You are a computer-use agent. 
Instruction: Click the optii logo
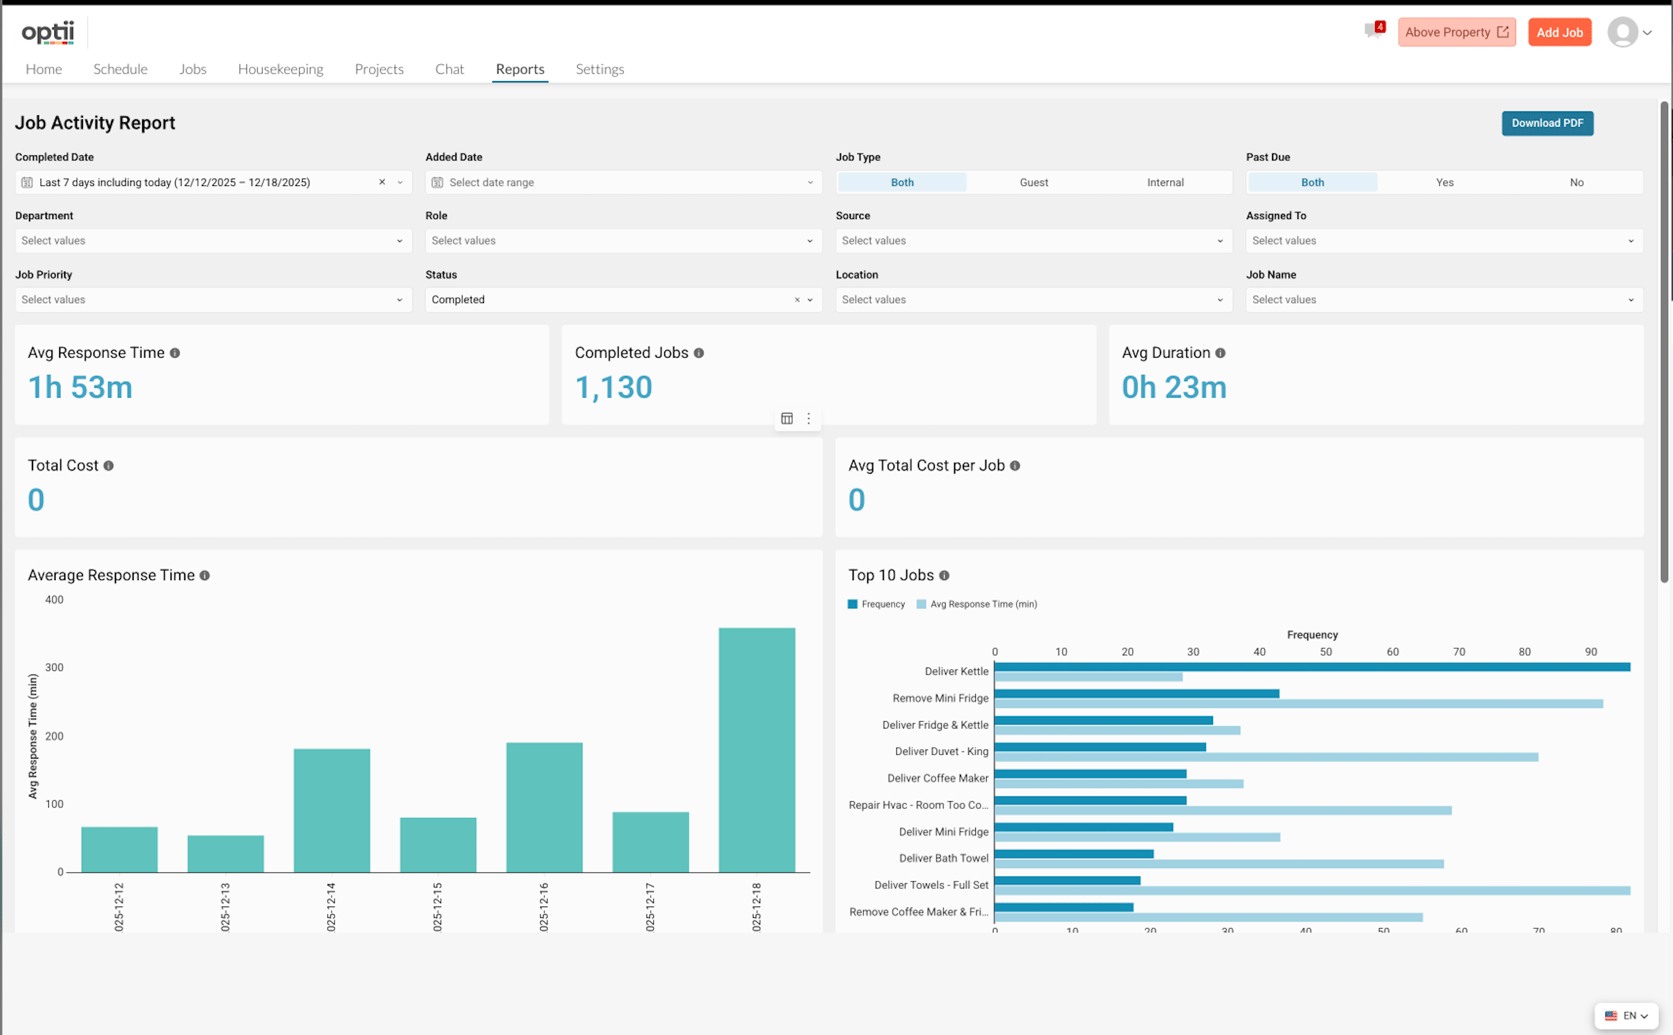(x=47, y=31)
